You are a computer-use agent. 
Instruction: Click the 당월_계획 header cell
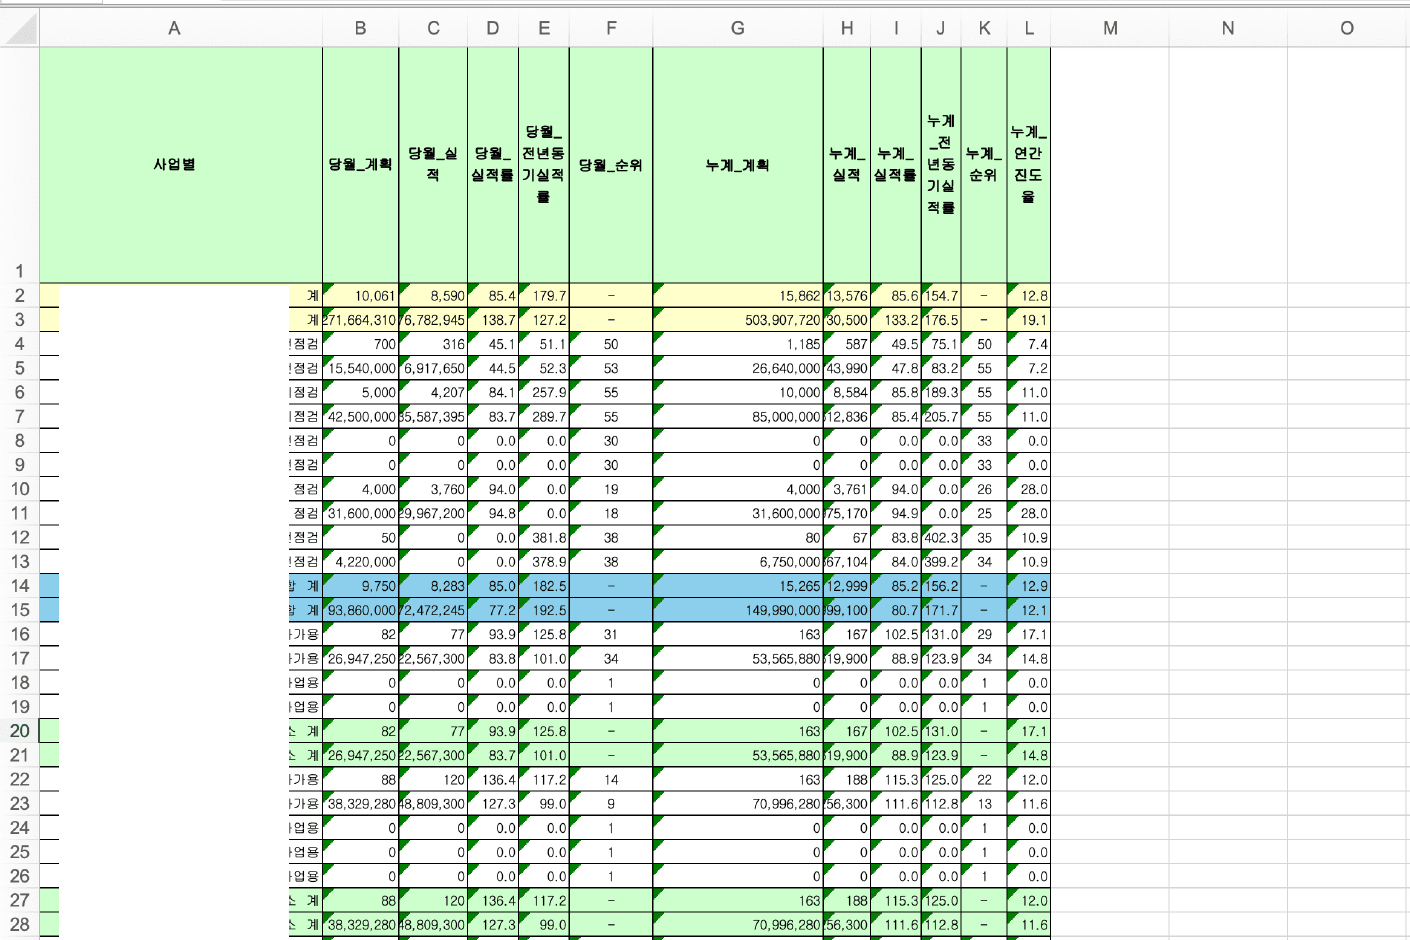pos(360,165)
